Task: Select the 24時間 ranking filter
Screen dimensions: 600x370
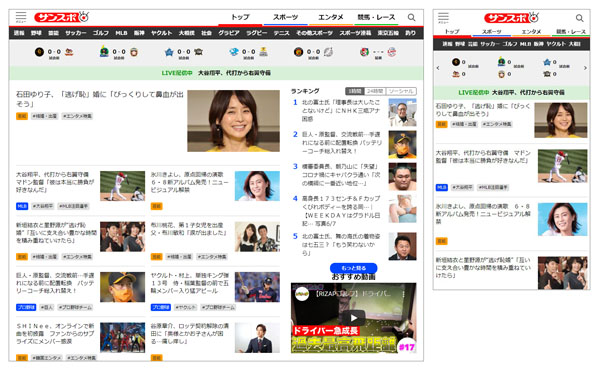Action: (x=375, y=91)
